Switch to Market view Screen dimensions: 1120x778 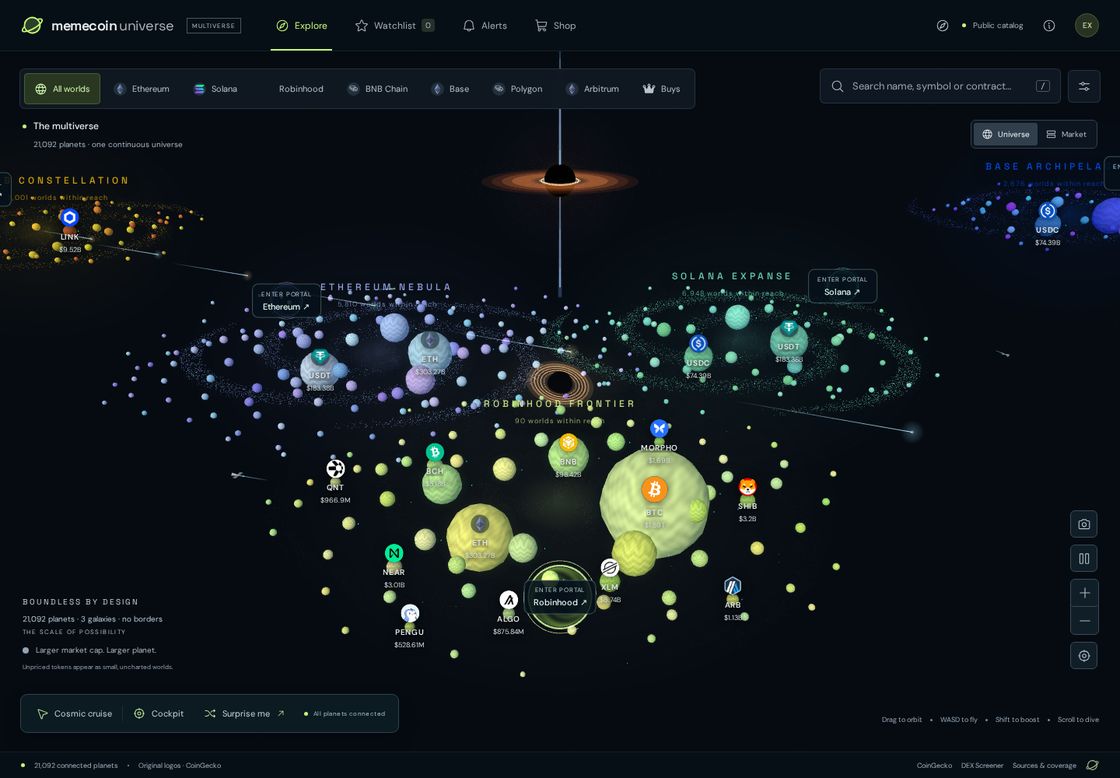point(1066,134)
